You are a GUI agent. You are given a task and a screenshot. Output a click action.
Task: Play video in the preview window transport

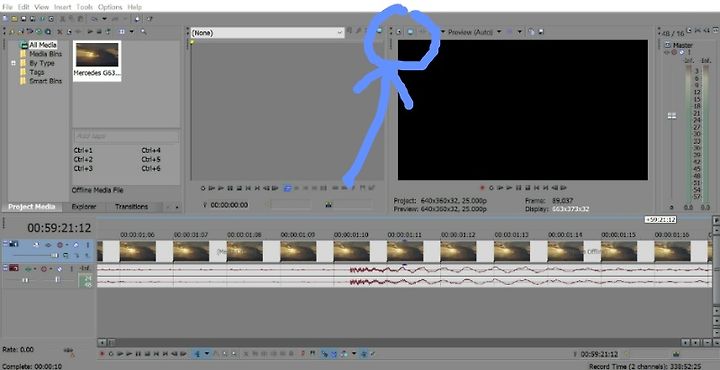tap(509, 188)
